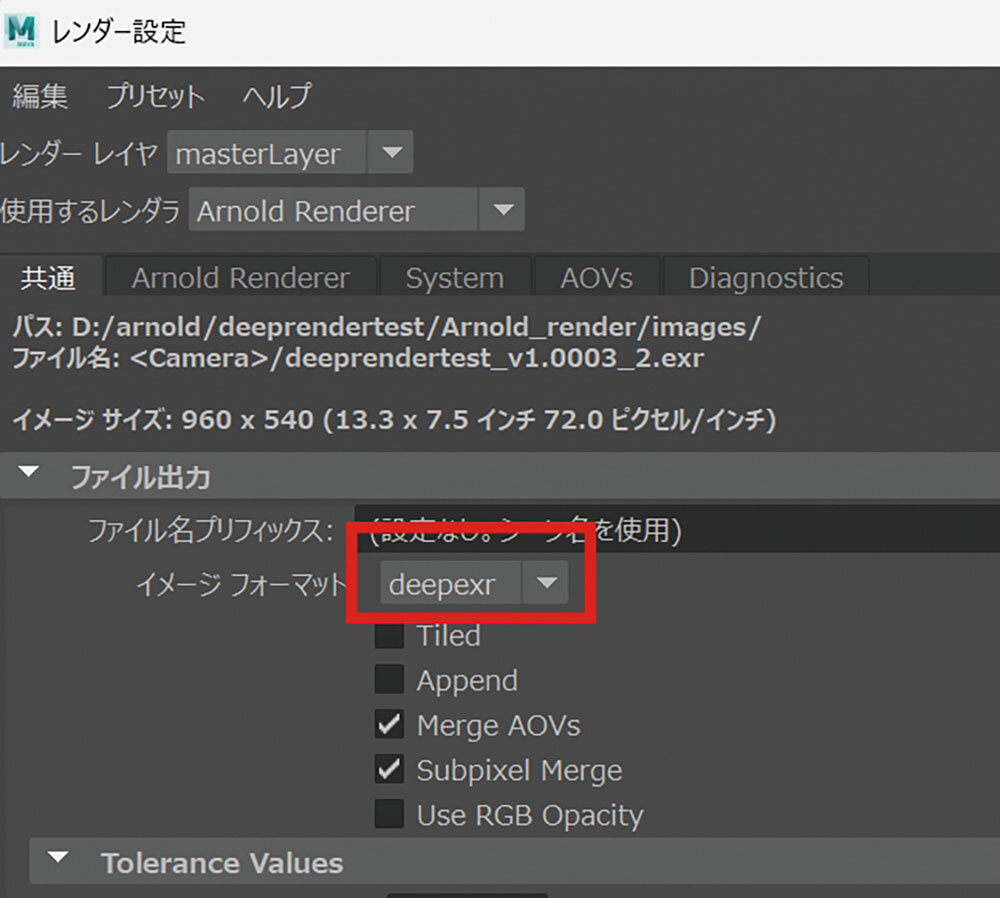
Task: Uncheck the Subpixel Merge option
Action: (389, 770)
